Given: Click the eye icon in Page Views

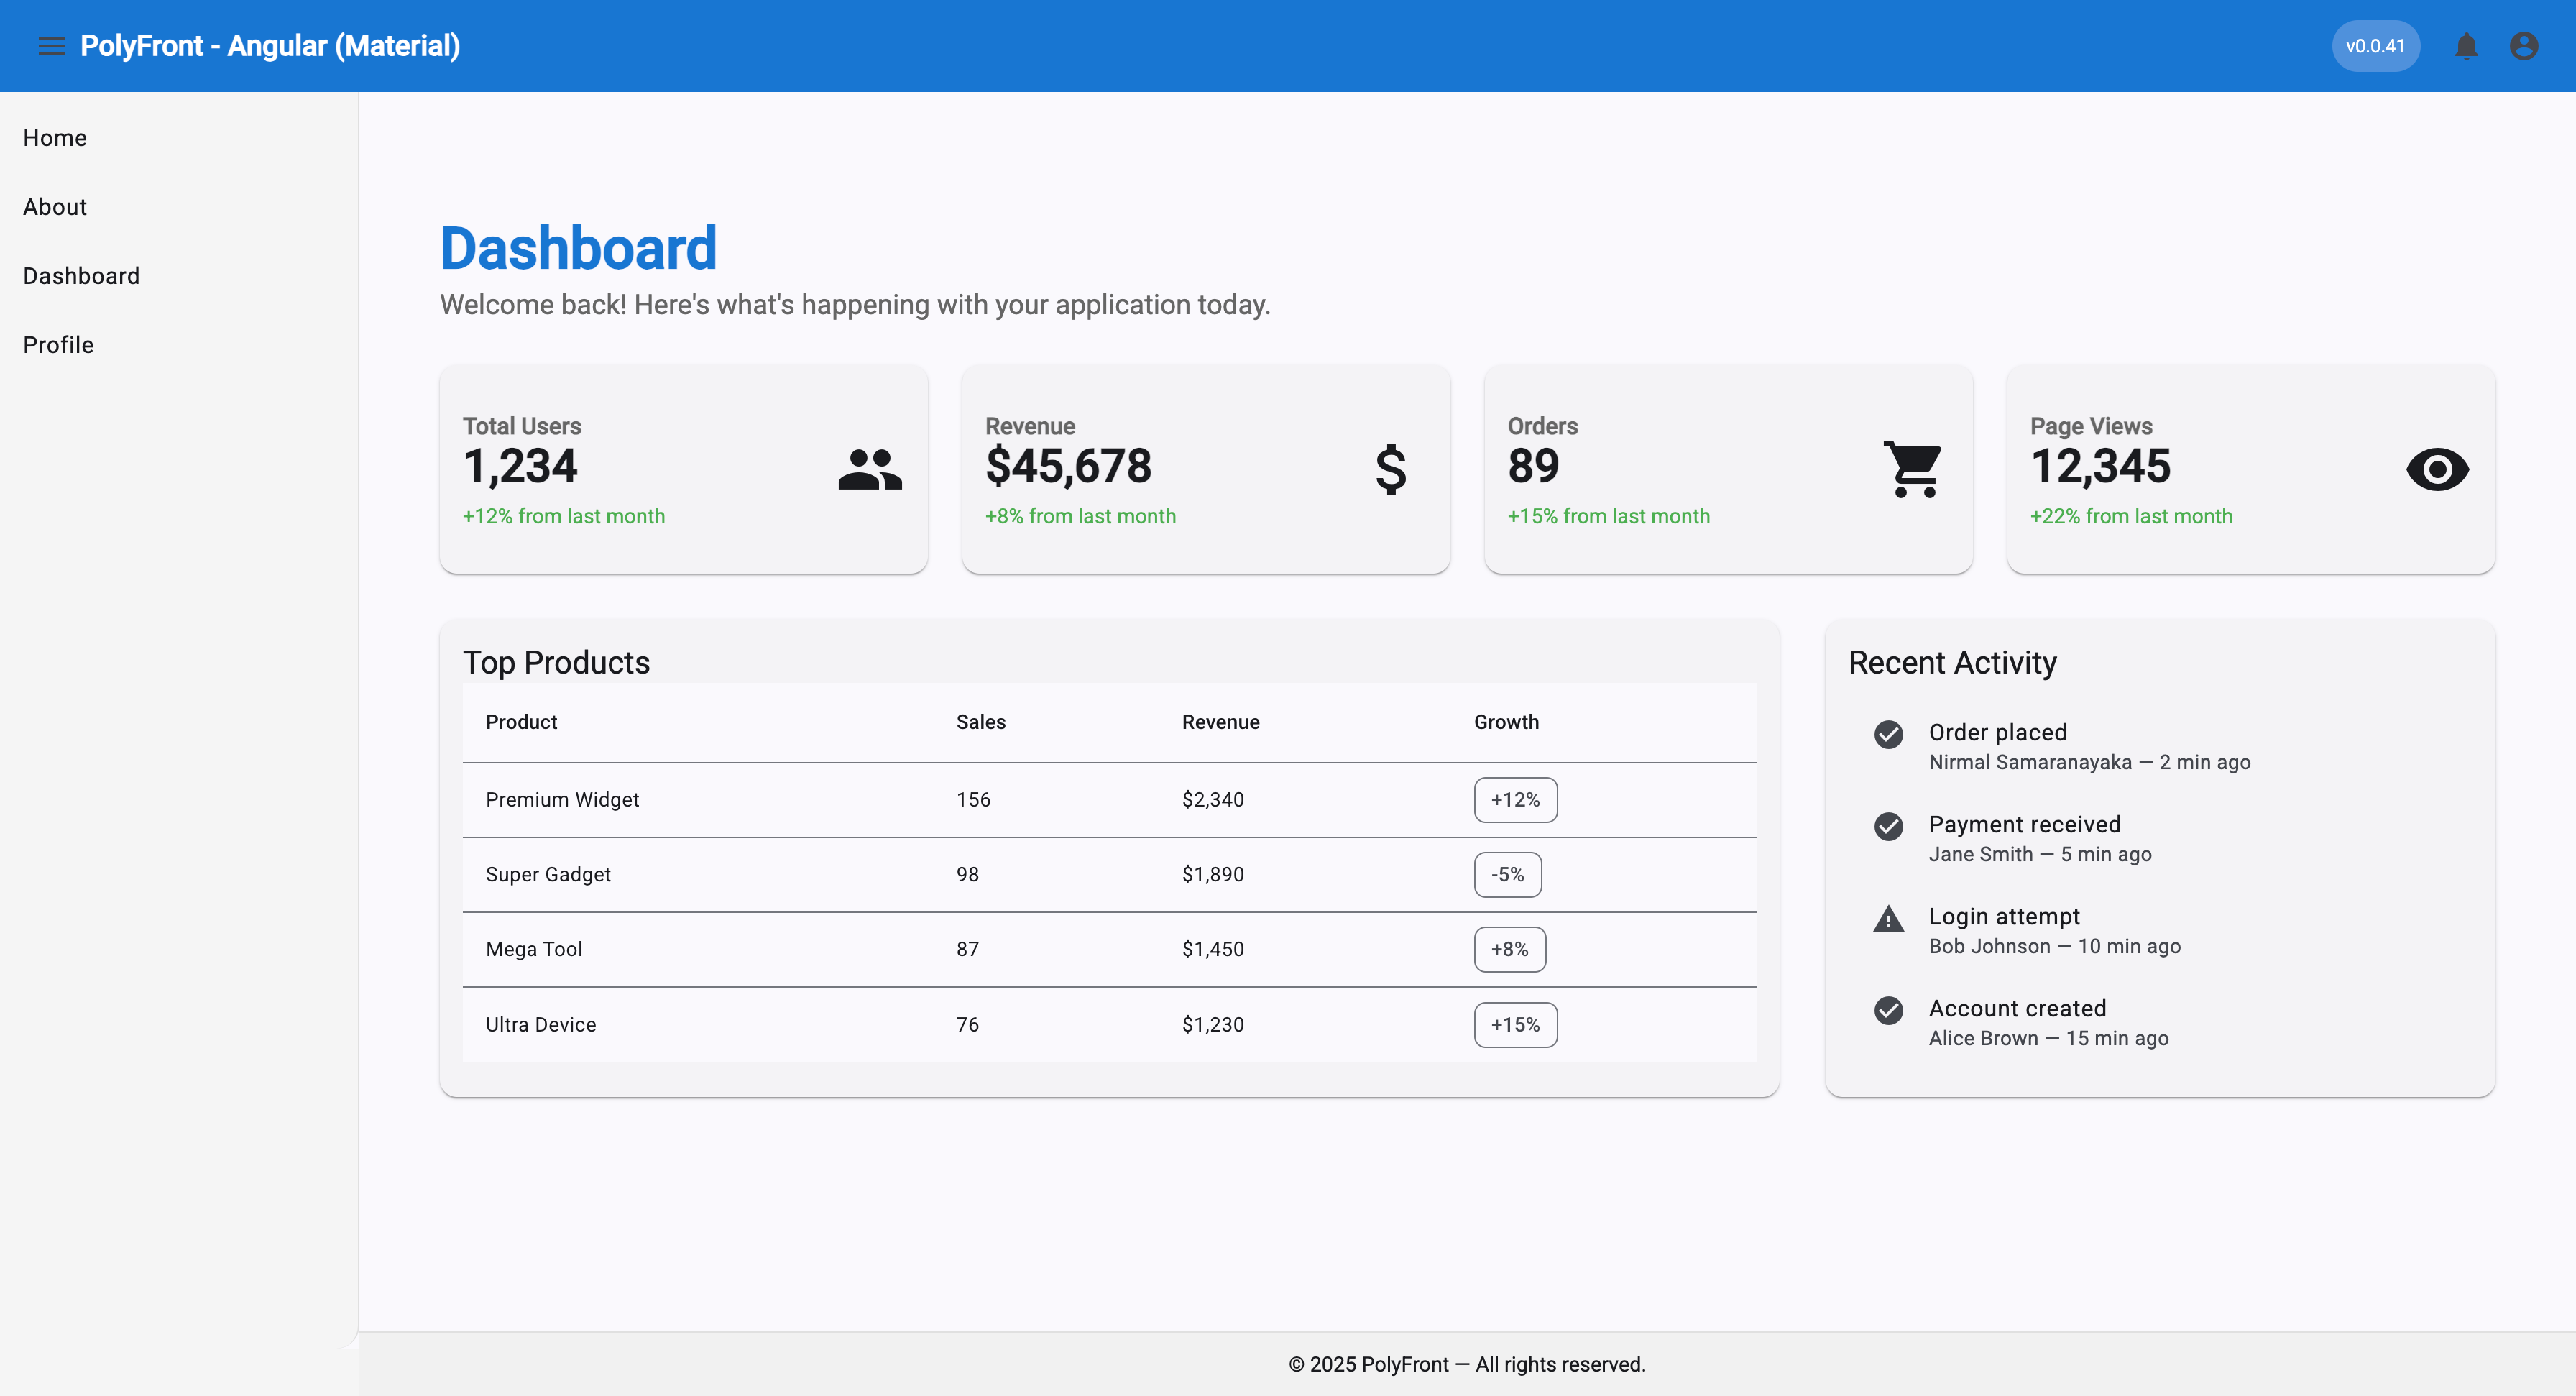Looking at the screenshot, I should pyautogui.click(x=2437, y=469).
